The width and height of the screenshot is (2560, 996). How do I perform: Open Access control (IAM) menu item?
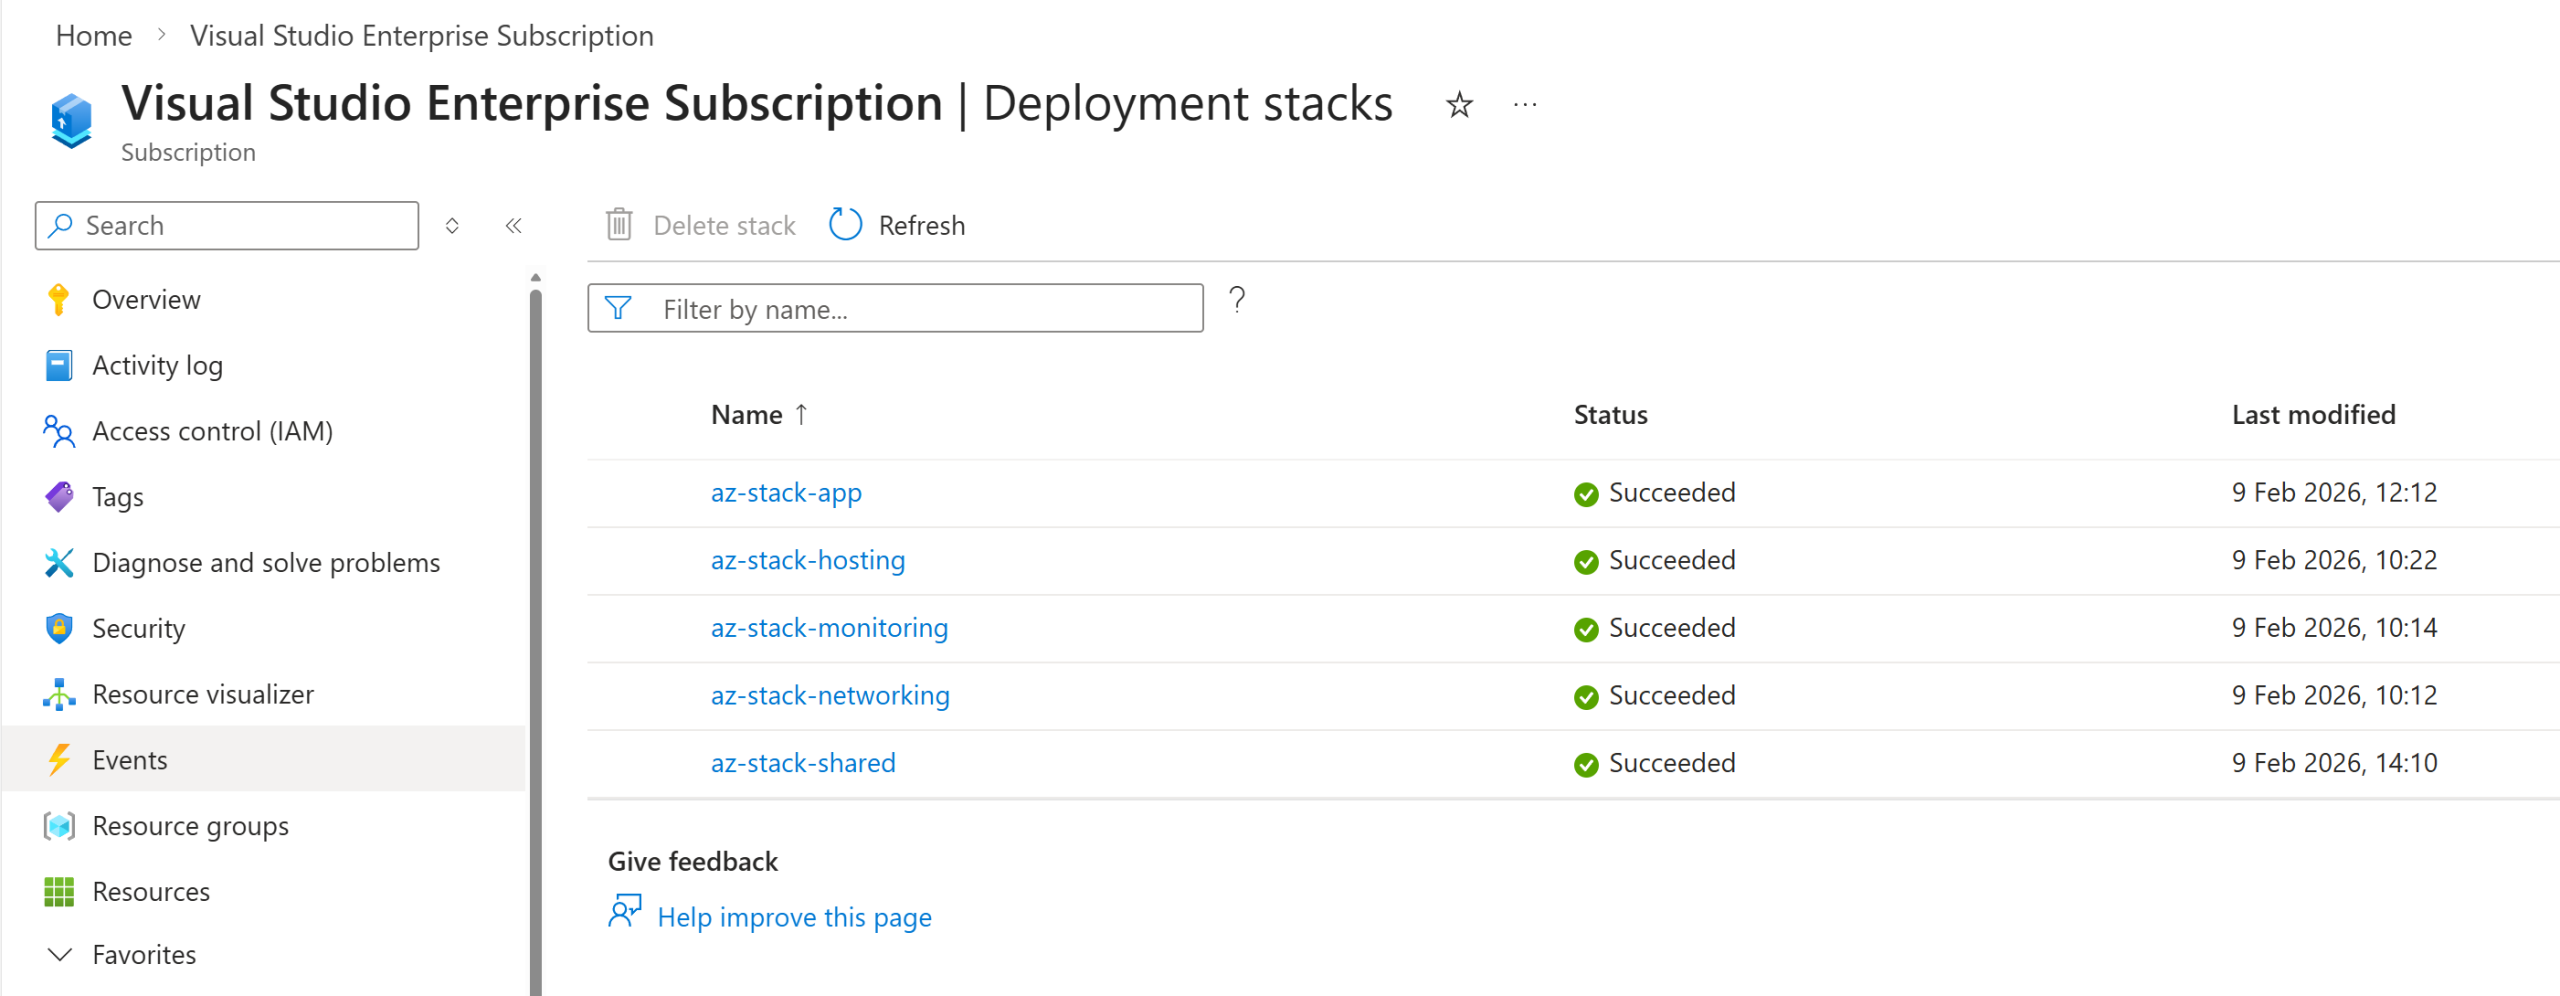click(212, 431)
